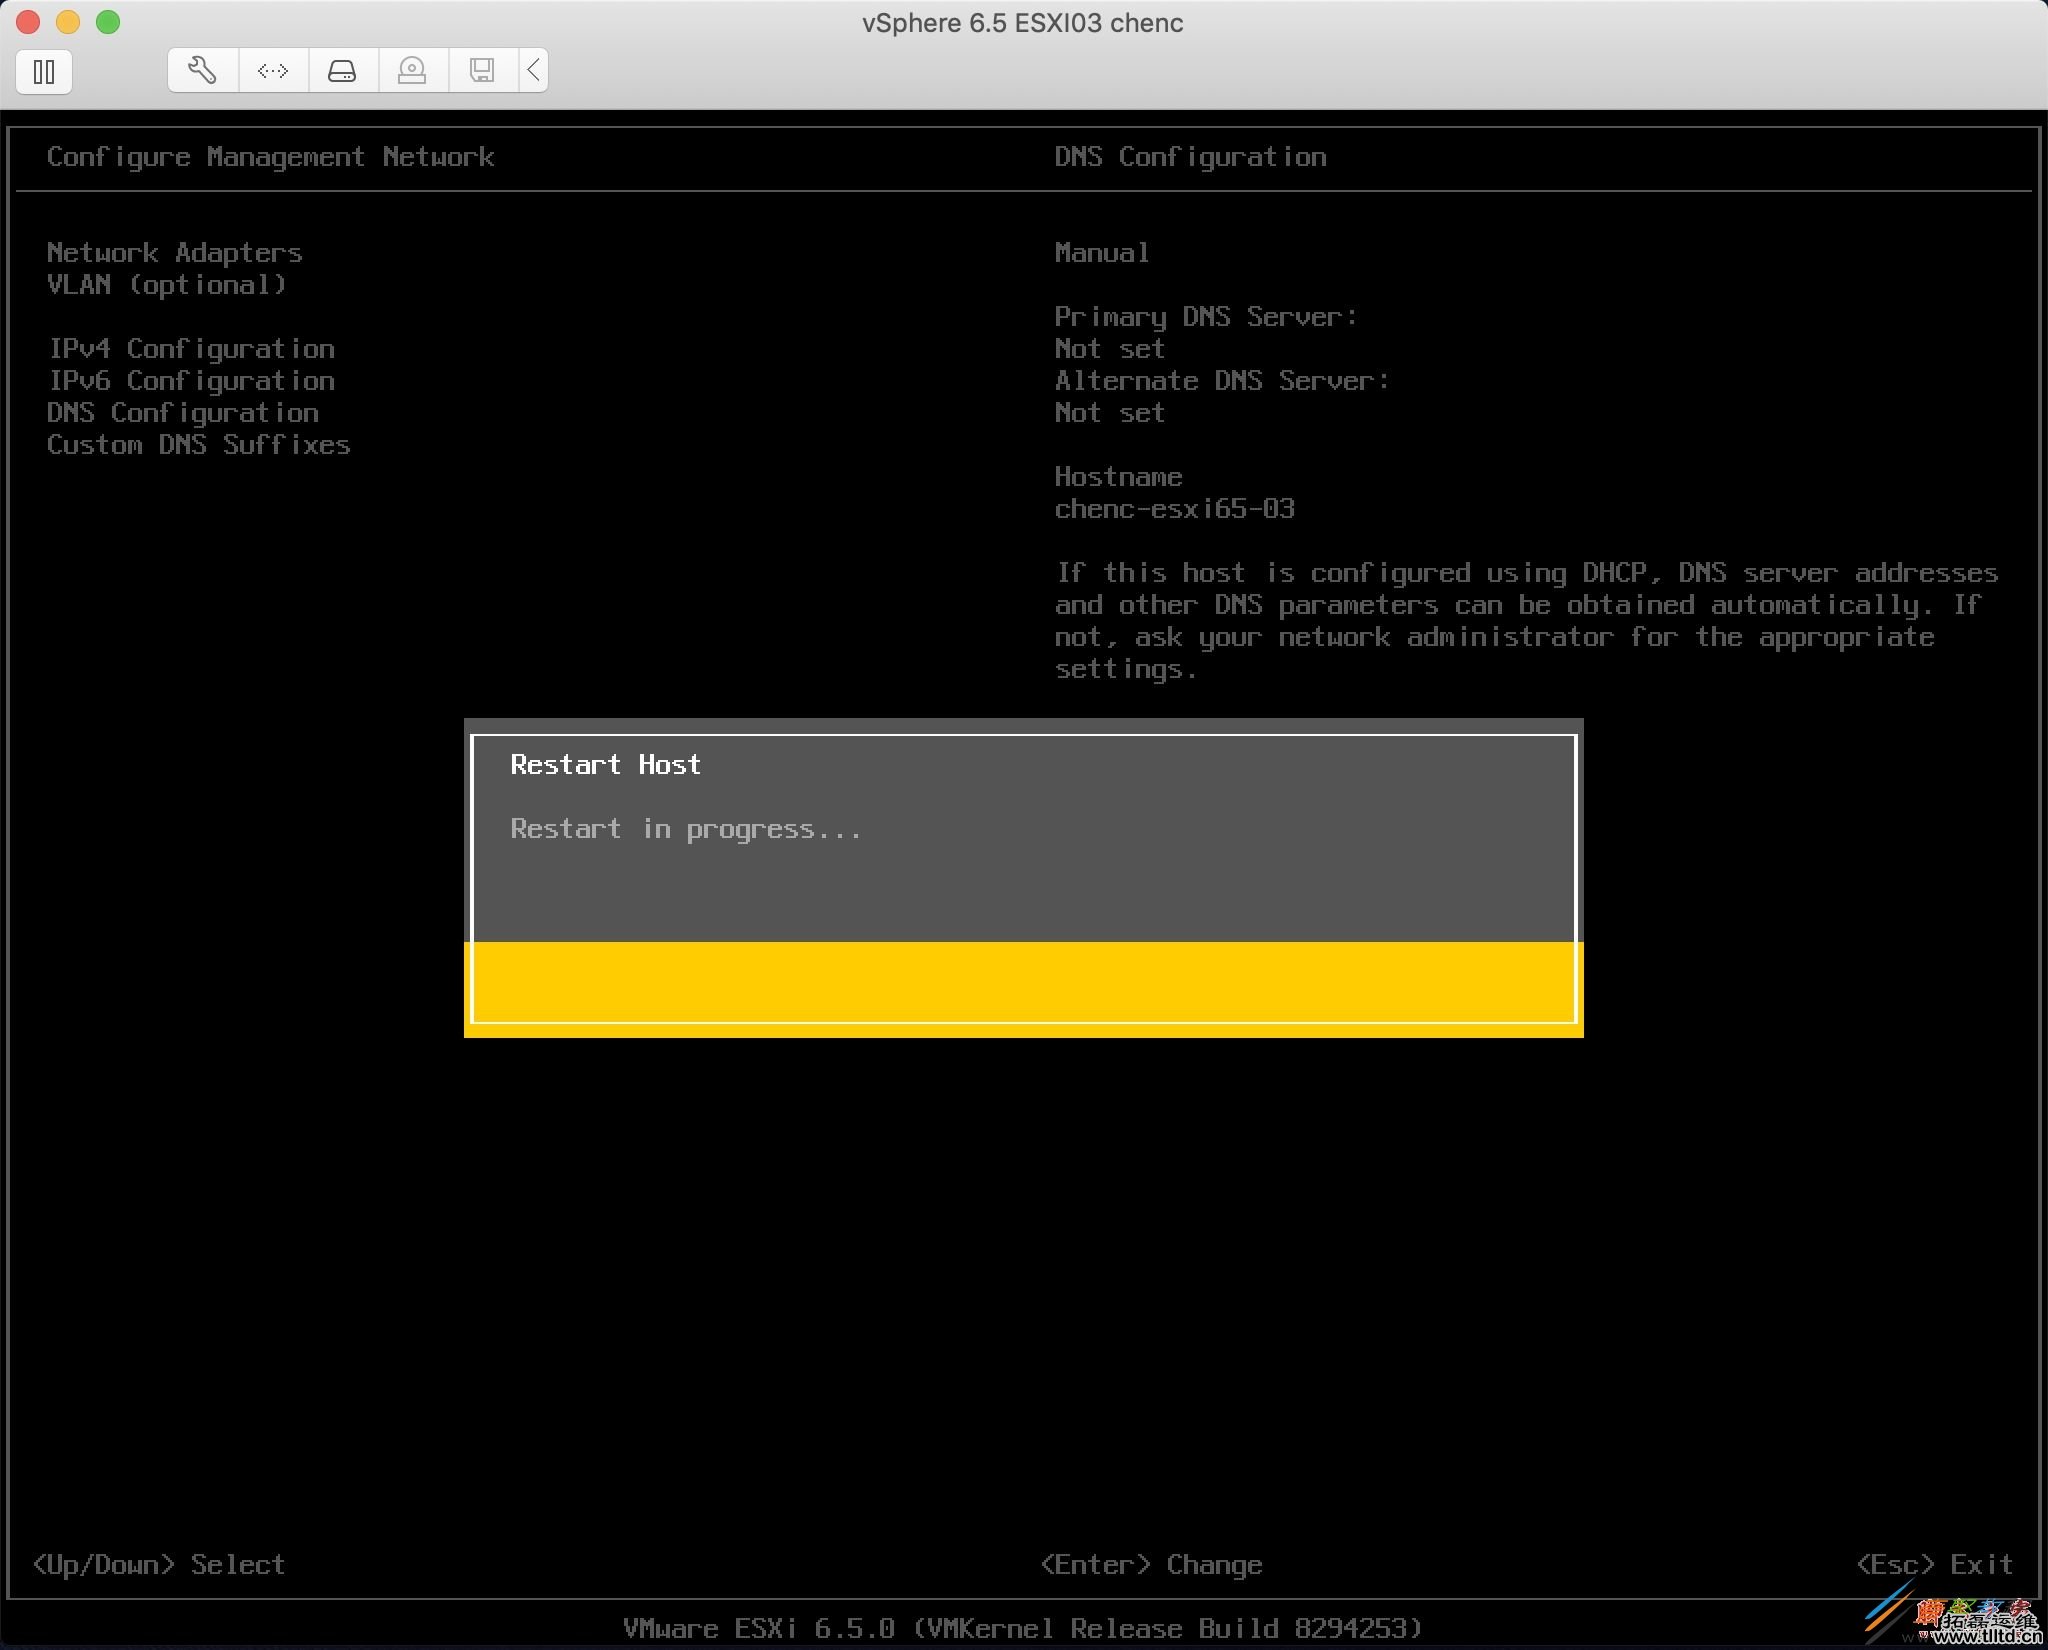Select the DNS Configuration menu entry
This screenshot has width=2048, height=1650.
click(183, 412)
